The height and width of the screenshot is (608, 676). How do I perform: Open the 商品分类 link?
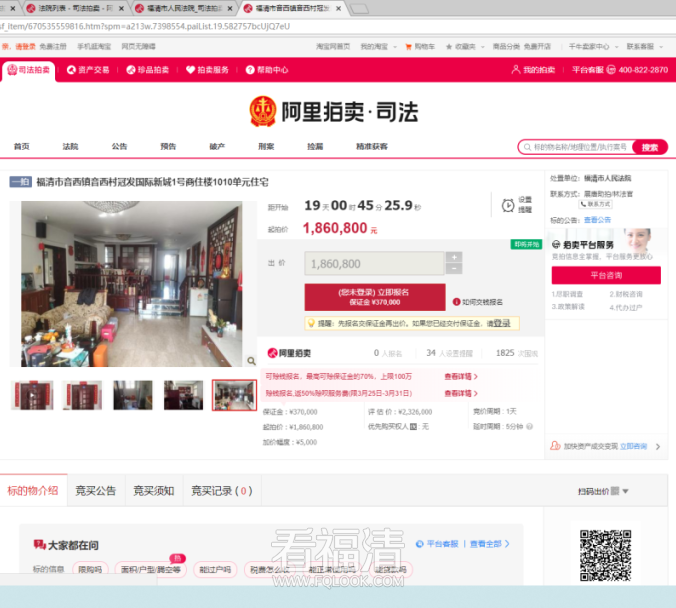tap(506, 47)
